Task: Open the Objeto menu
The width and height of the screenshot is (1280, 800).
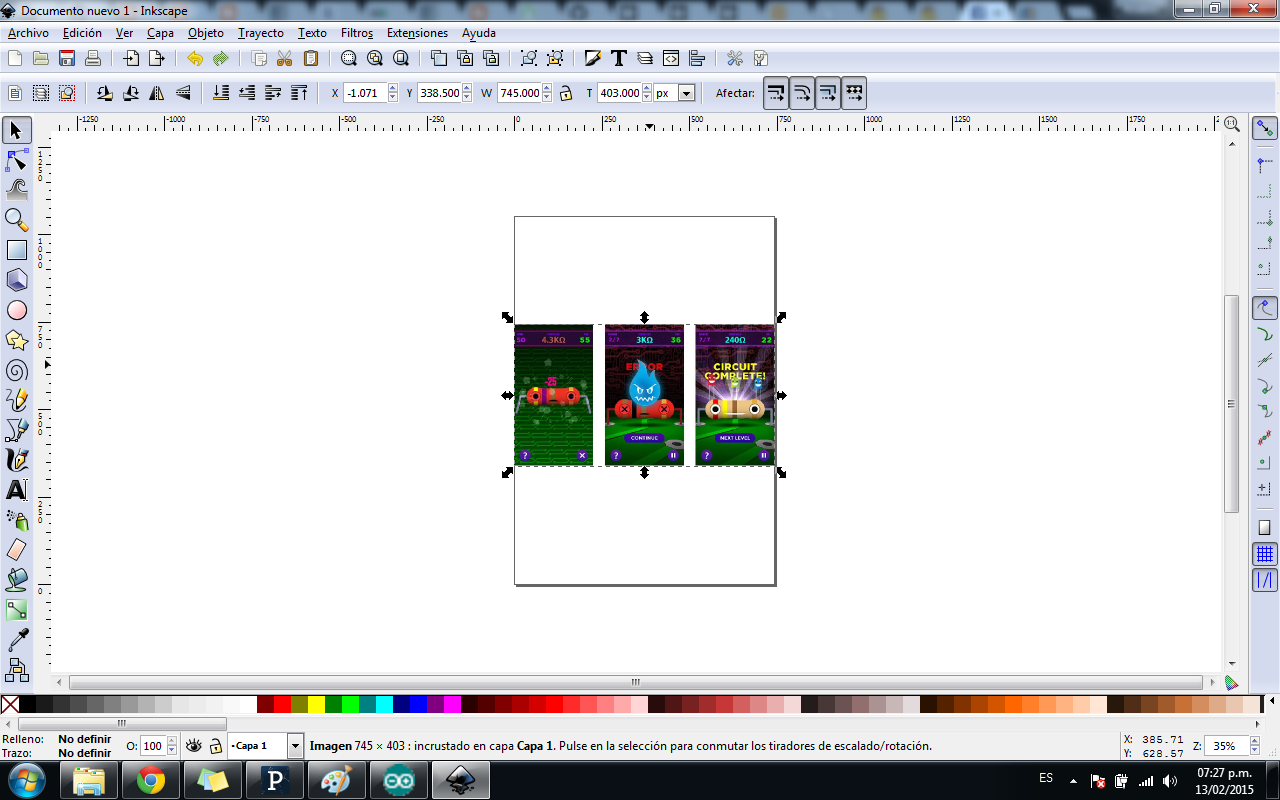Action: pyautogui.click(x=206, y=33)
